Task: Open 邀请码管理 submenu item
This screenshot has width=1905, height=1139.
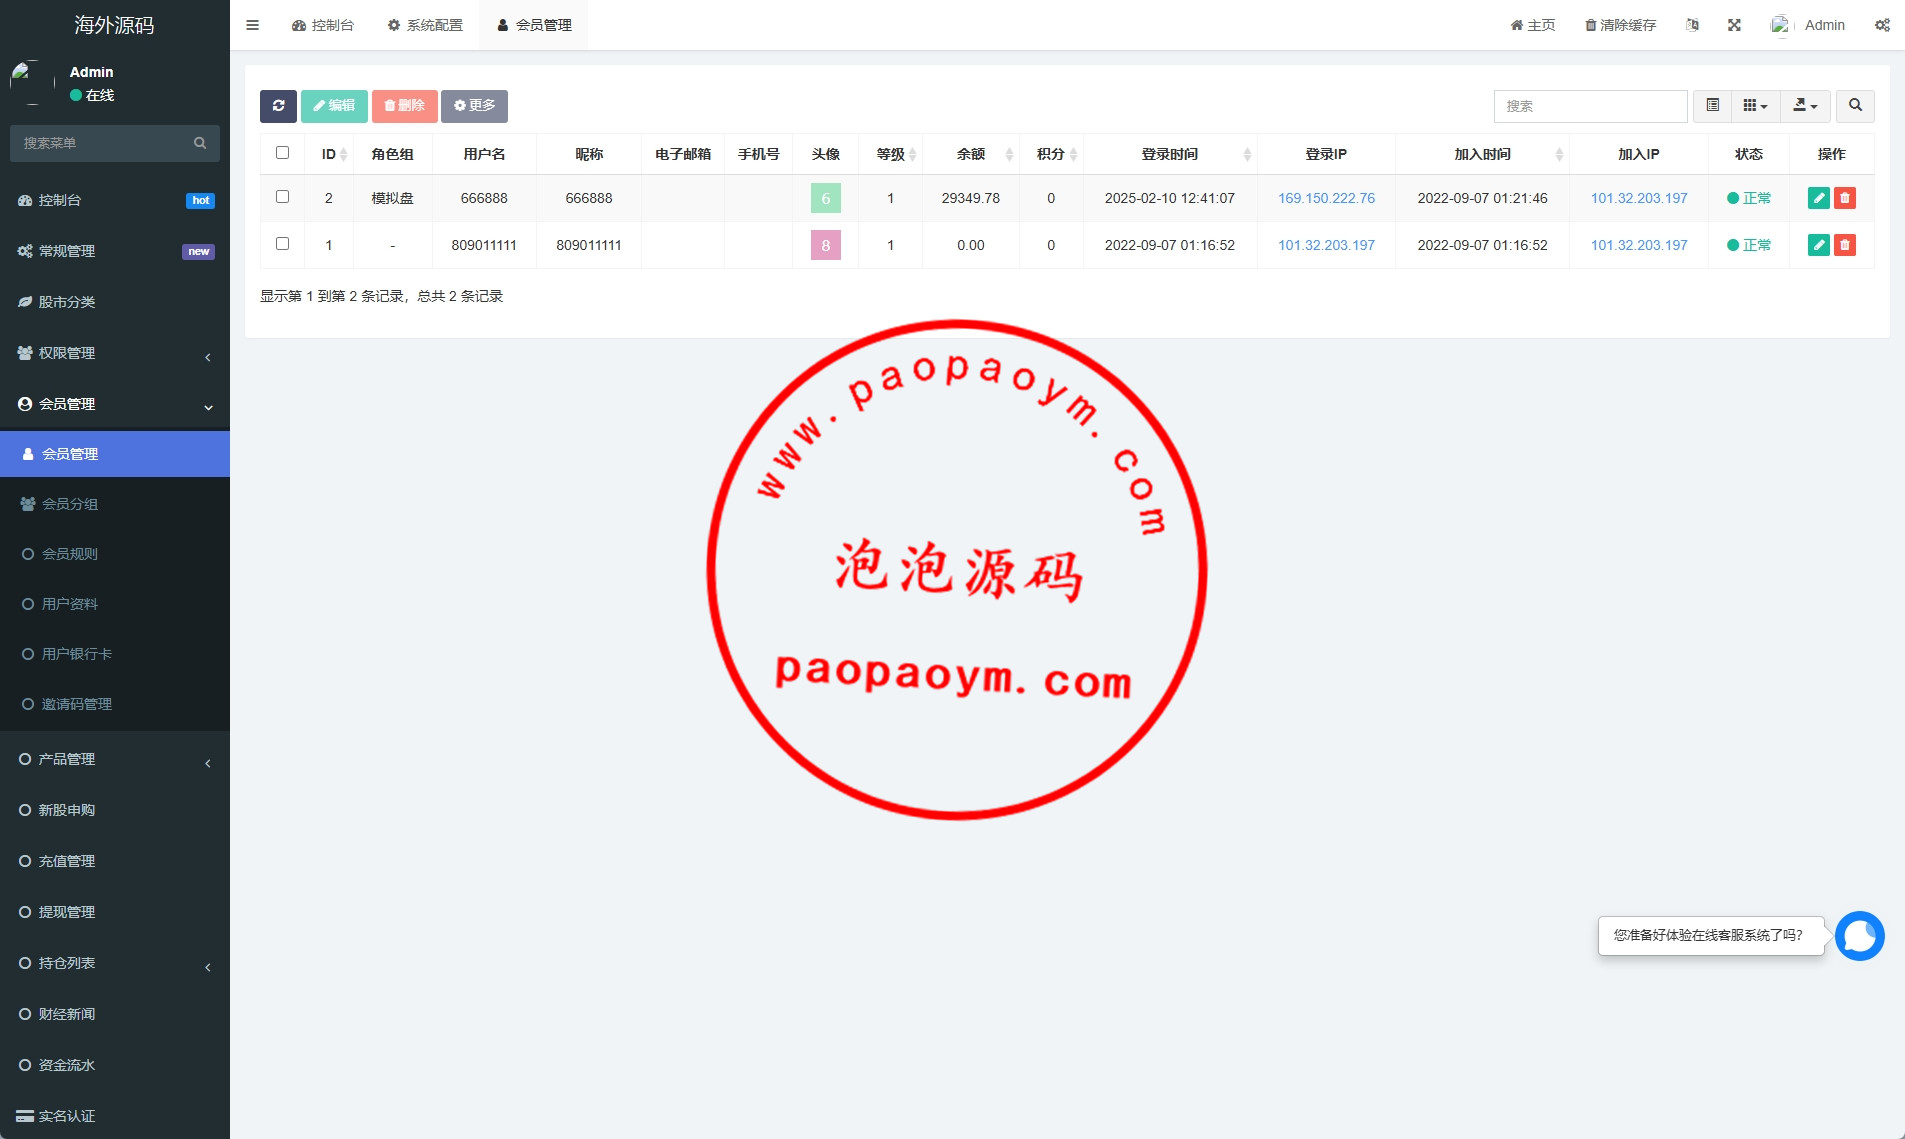Action: click(115, 704)
